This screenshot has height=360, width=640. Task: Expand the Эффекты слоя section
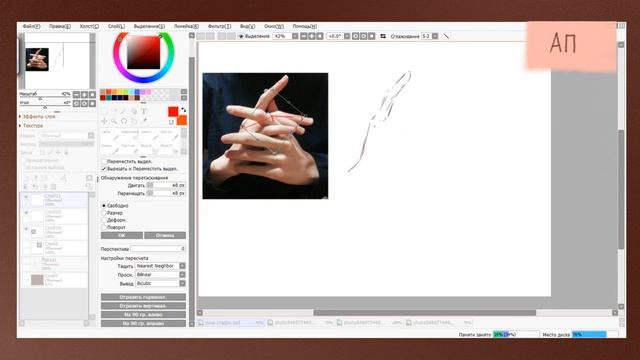click(37, 117)
